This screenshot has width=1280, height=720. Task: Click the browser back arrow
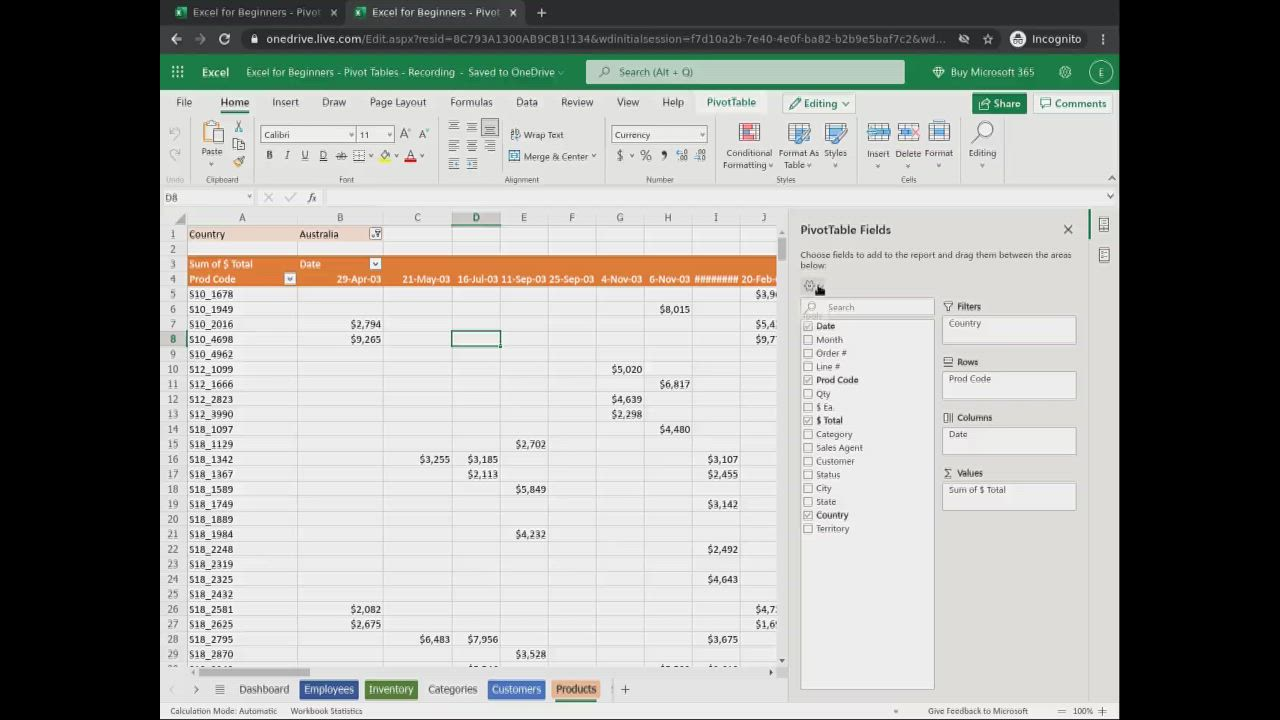click(x=176, y=39)
